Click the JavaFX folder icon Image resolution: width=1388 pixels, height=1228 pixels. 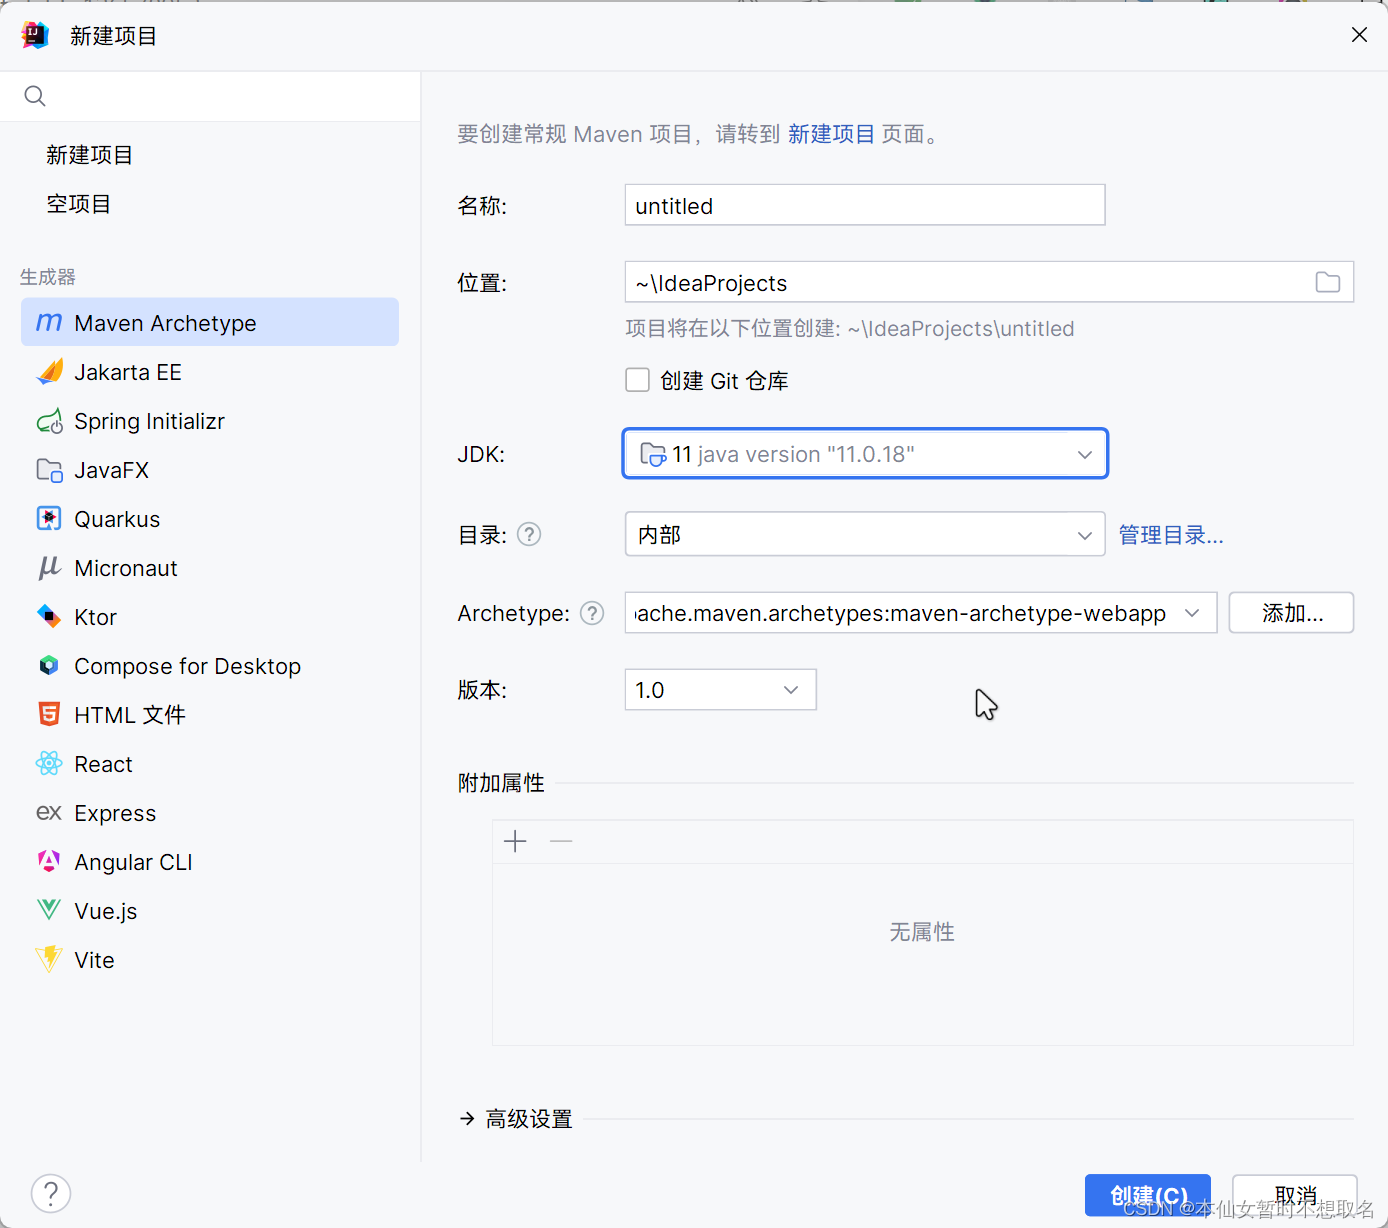(49, 470)
